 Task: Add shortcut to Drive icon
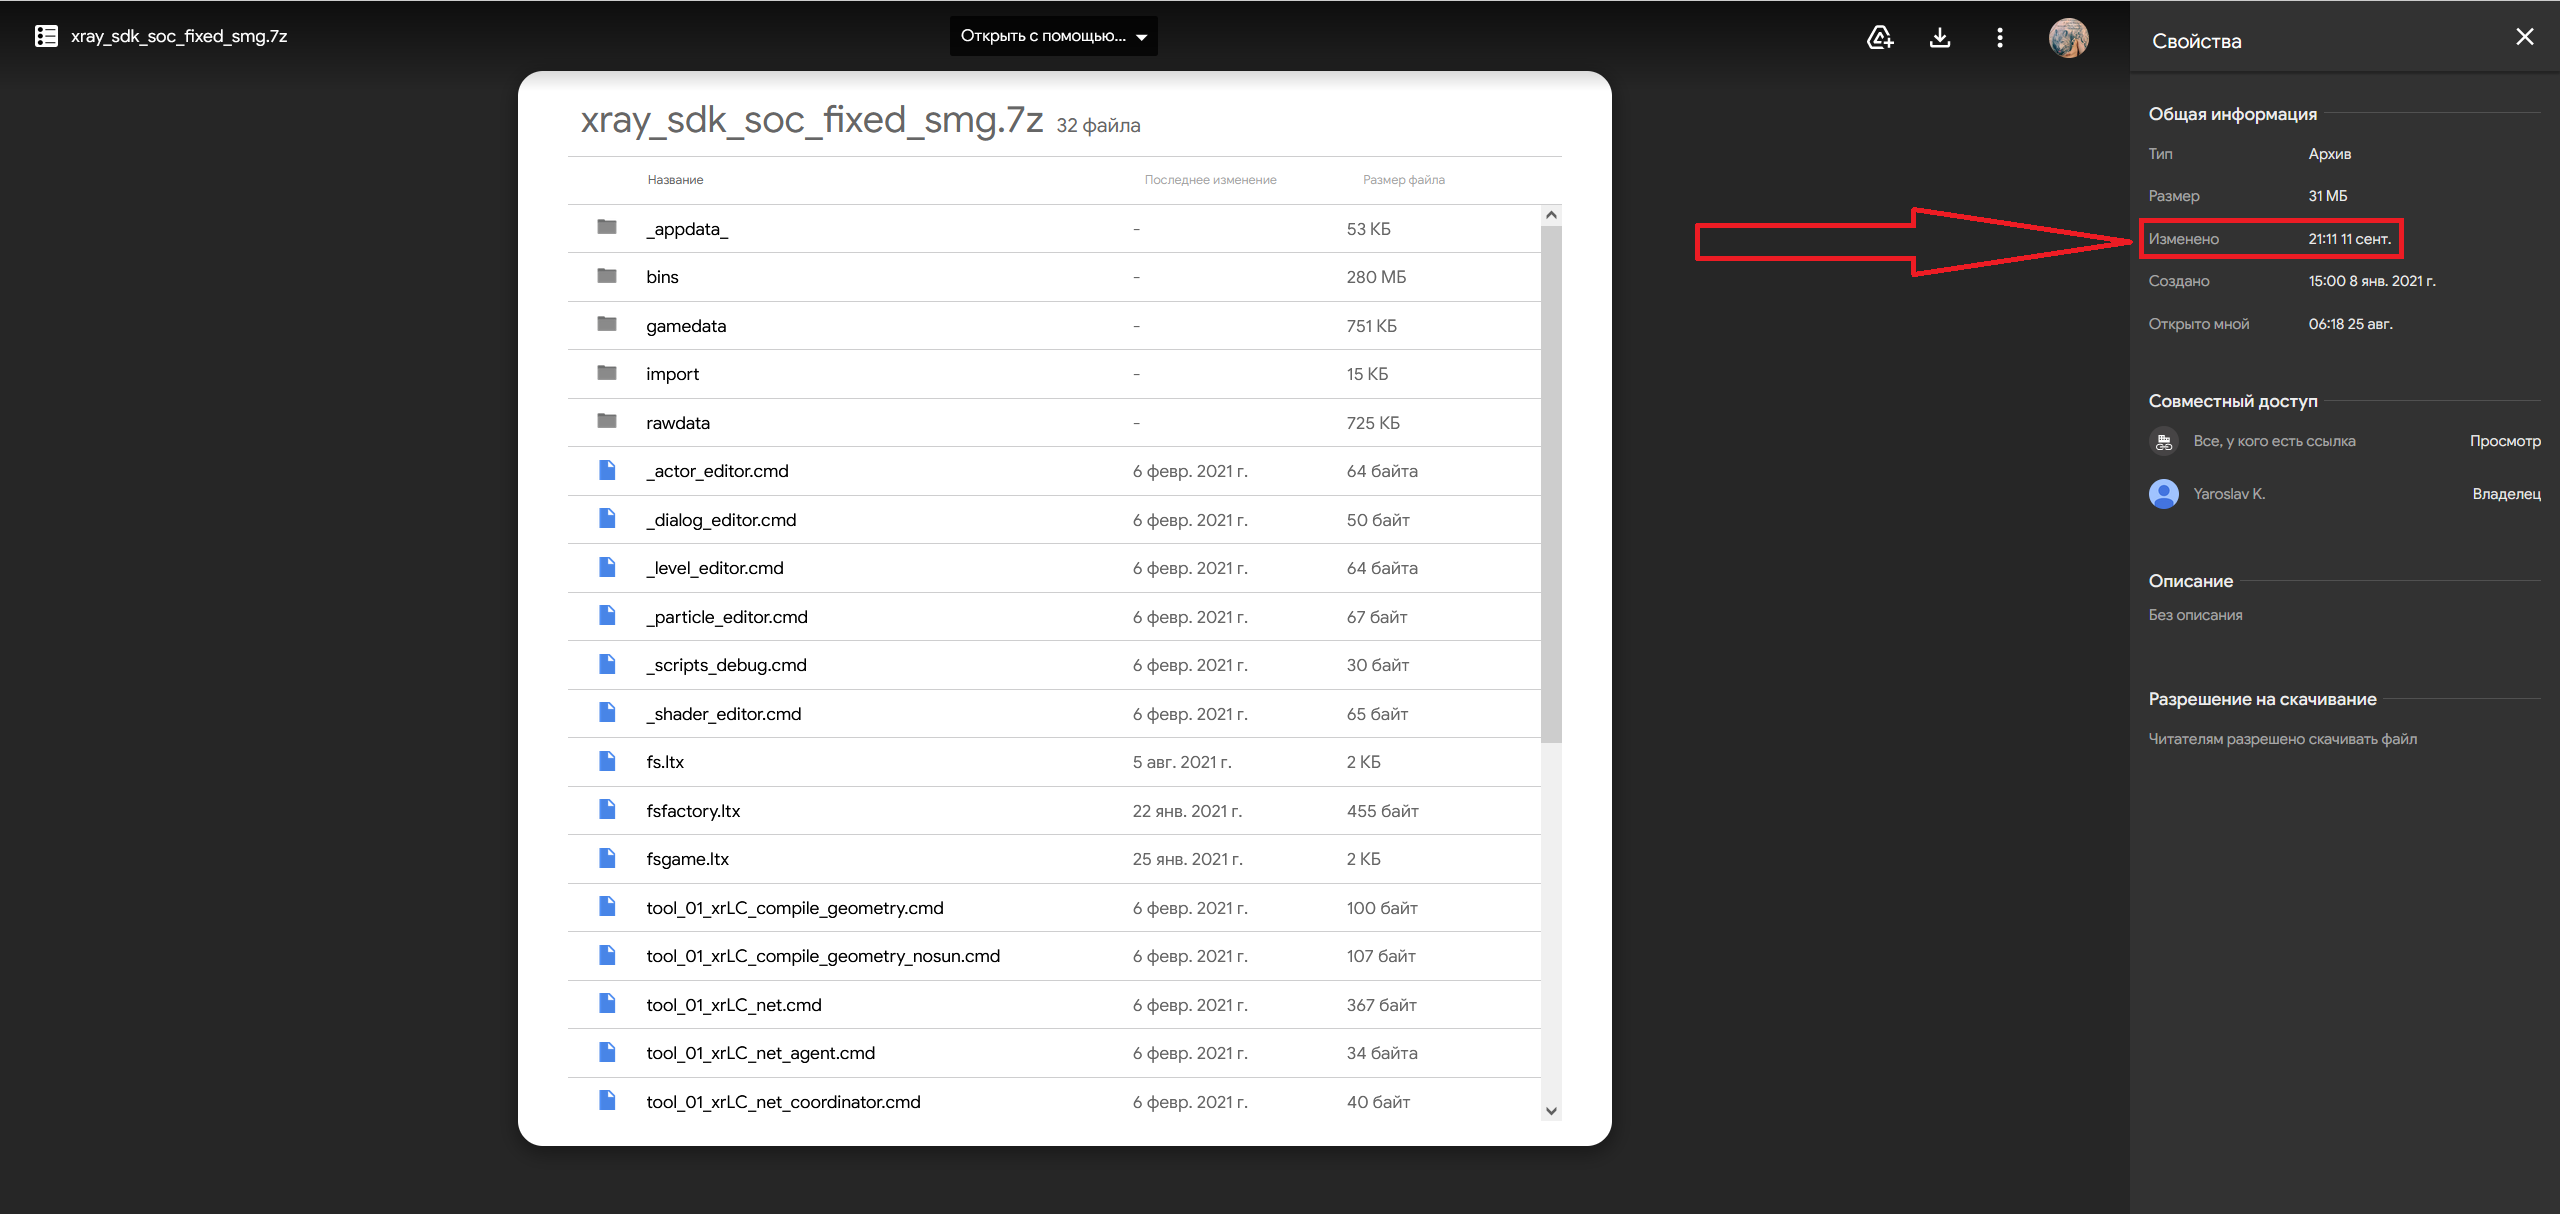pos(1880,37)
